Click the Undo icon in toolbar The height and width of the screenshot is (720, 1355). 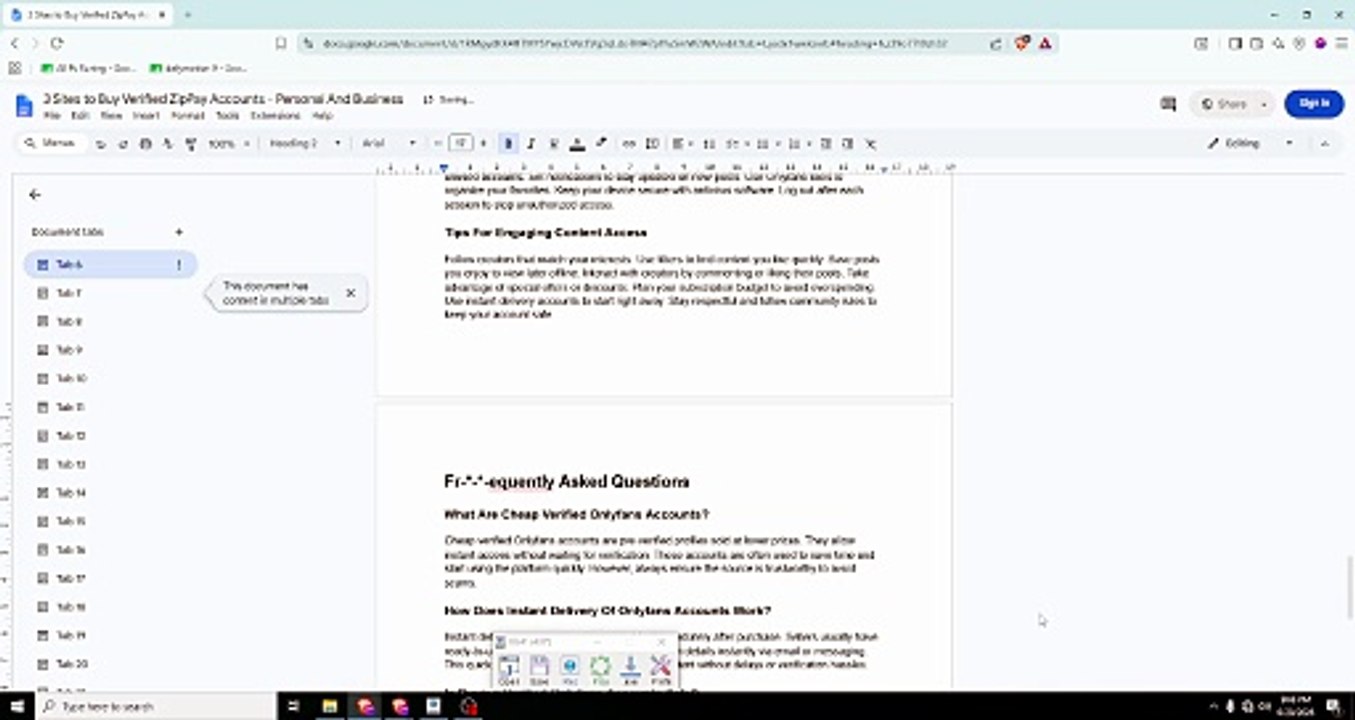(x=101, y=144)
